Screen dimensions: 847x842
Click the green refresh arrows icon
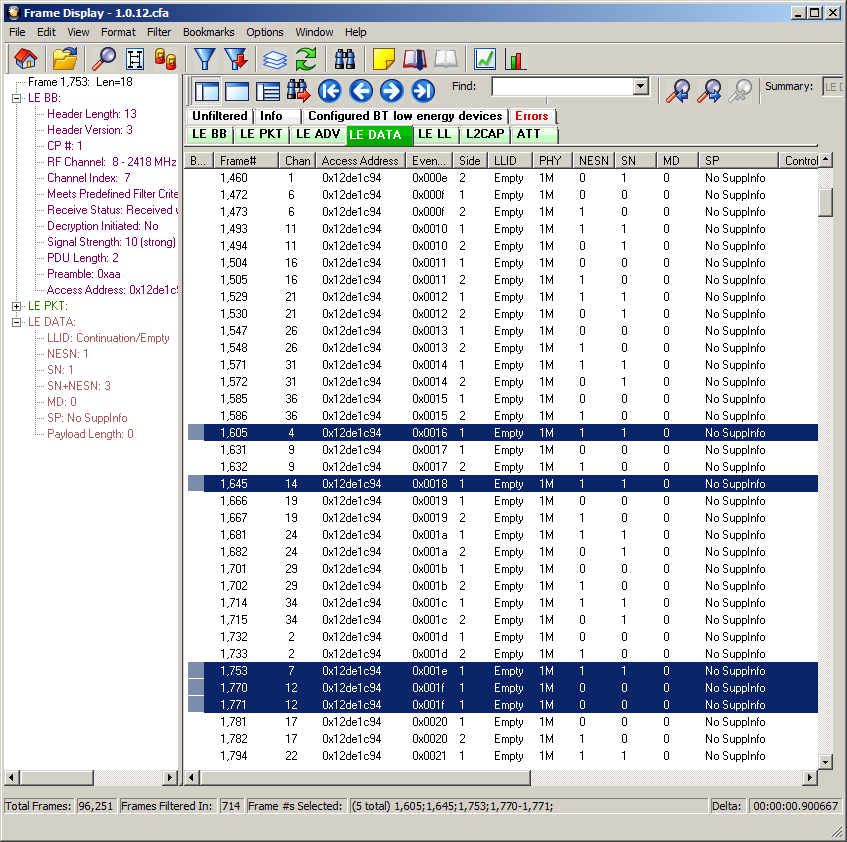306,59
